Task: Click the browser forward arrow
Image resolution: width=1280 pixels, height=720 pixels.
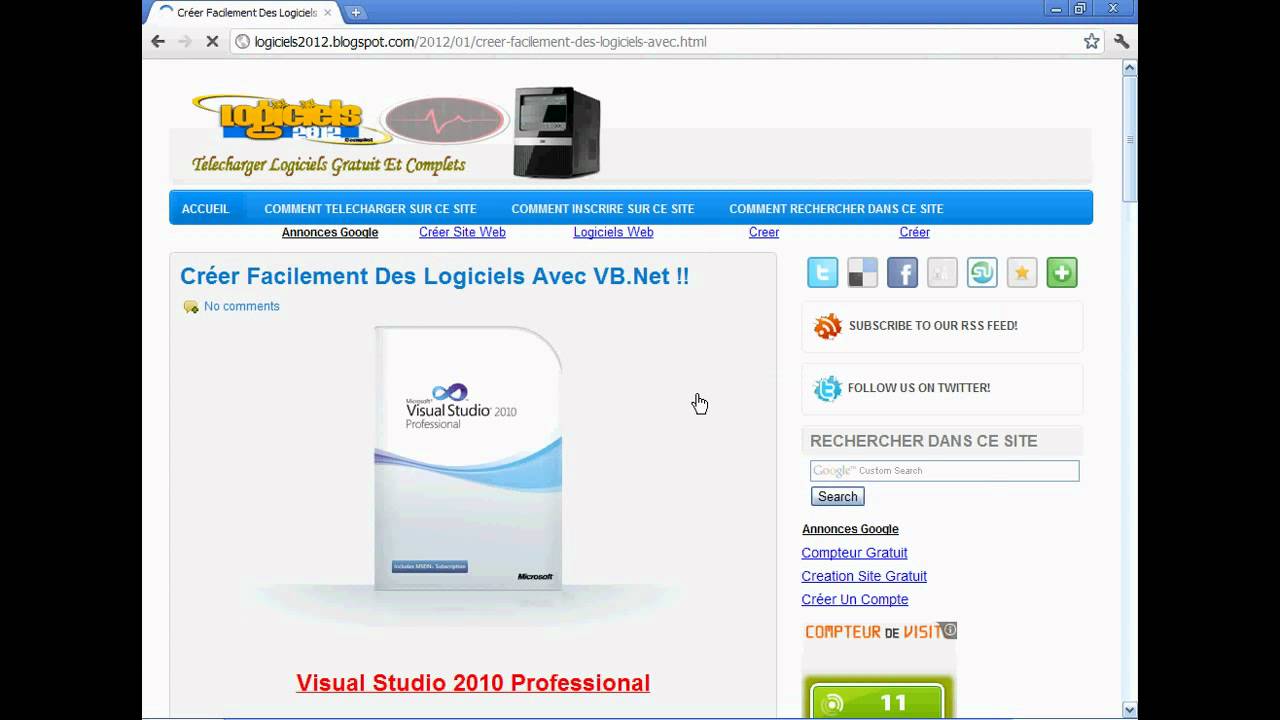Action: point(185,41)
